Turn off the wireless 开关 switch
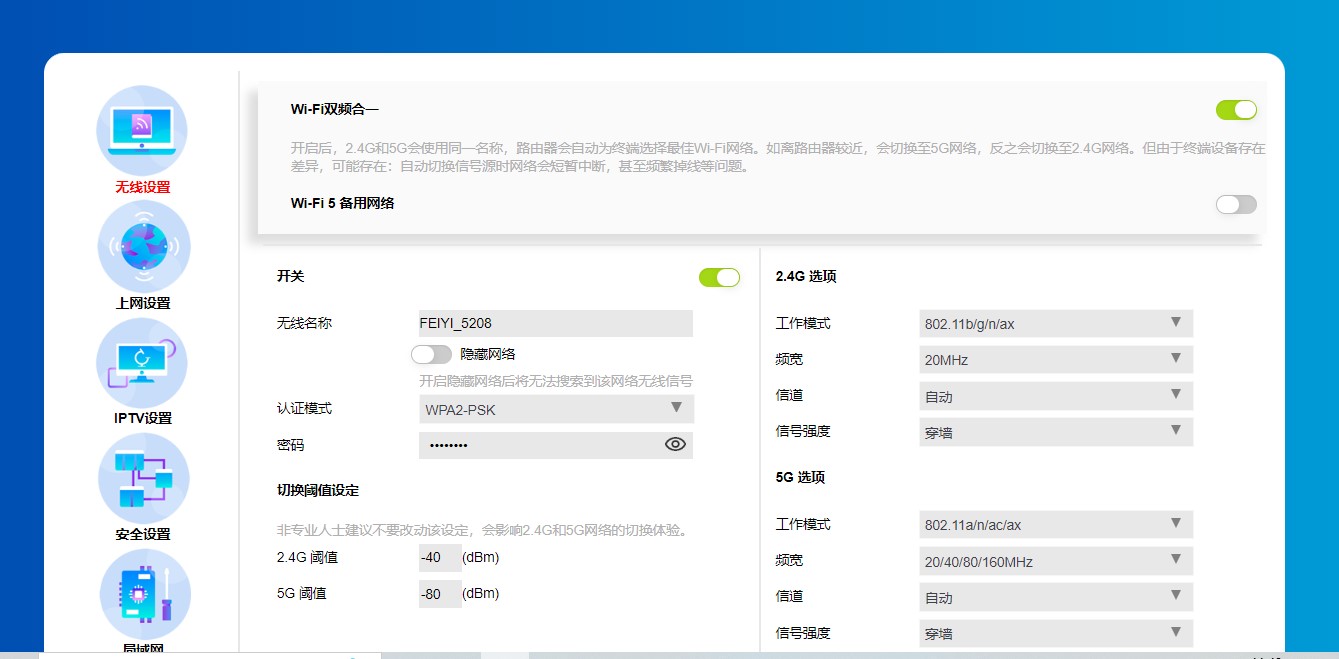The height and width of the screenshot is (659, 1339). 719,277
